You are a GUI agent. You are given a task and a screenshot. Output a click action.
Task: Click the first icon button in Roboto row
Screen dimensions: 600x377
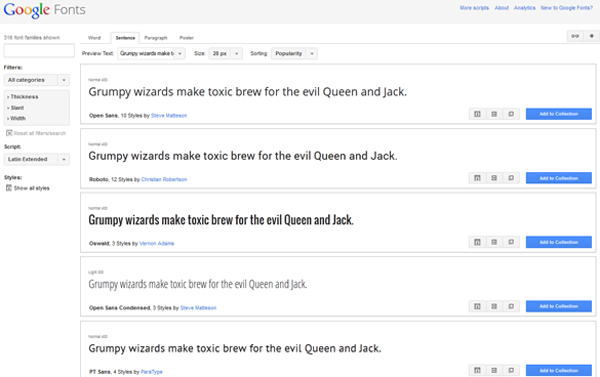[x=477, y=178]
